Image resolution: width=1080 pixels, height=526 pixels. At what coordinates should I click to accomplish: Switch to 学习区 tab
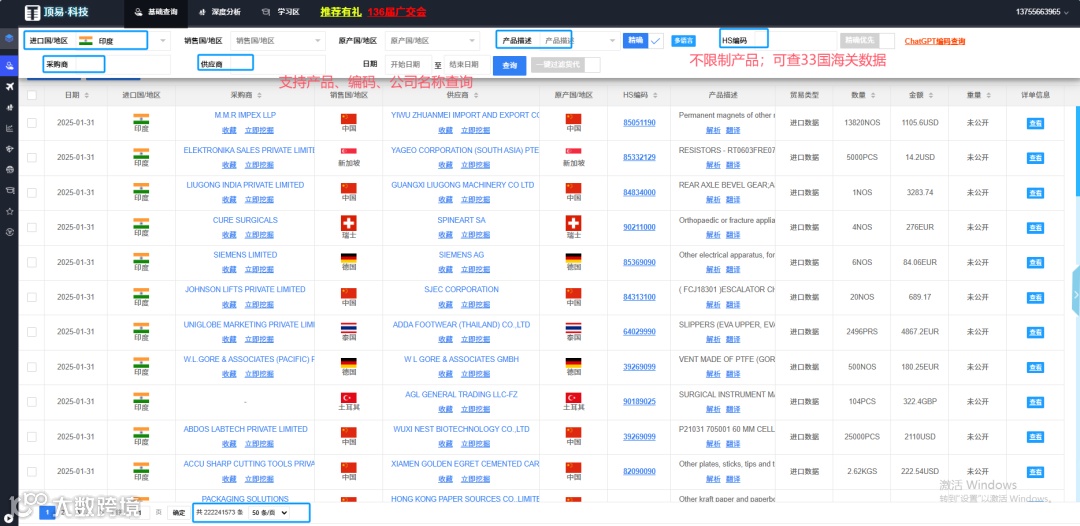(280, 12)
